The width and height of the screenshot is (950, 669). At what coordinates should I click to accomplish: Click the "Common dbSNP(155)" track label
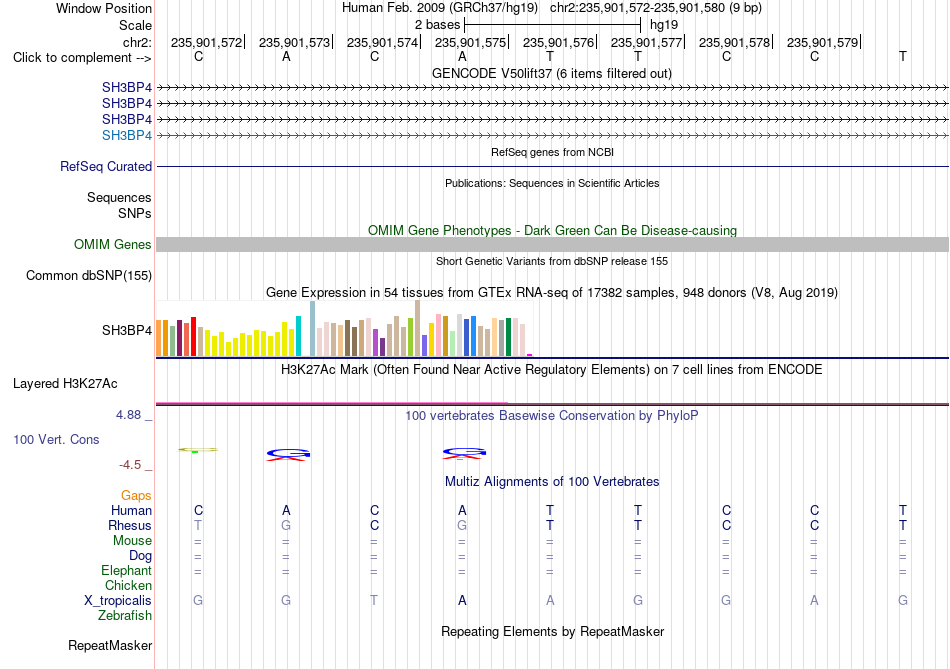pos(89,275)
